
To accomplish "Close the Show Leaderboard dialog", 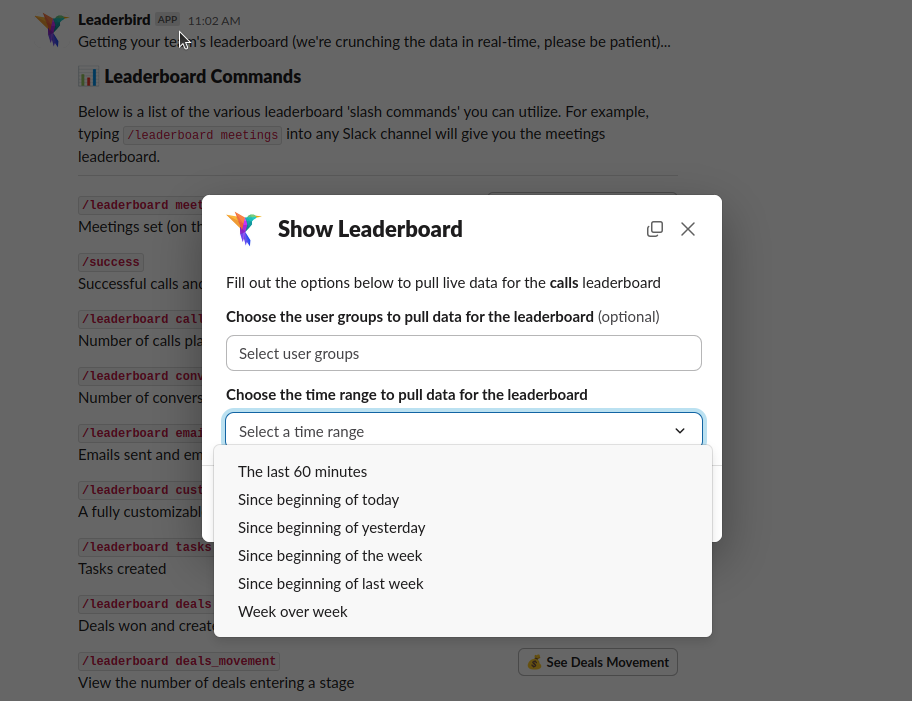I will [x=688, y=229].
